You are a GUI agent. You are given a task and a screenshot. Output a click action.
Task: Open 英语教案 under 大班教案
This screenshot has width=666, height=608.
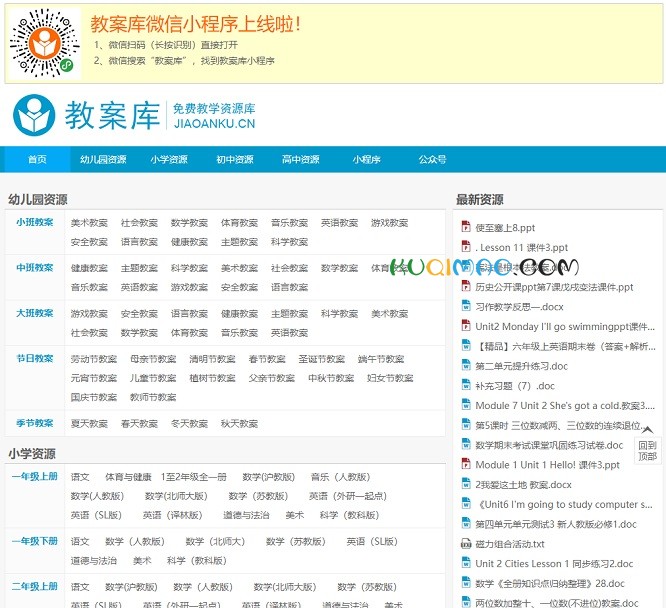coord(289,333)
